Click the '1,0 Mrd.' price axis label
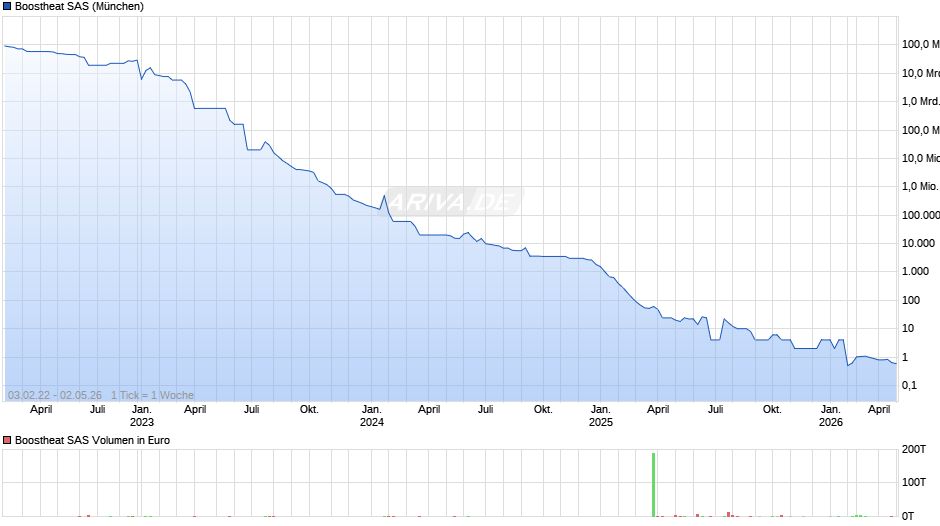 click(921, 101)
